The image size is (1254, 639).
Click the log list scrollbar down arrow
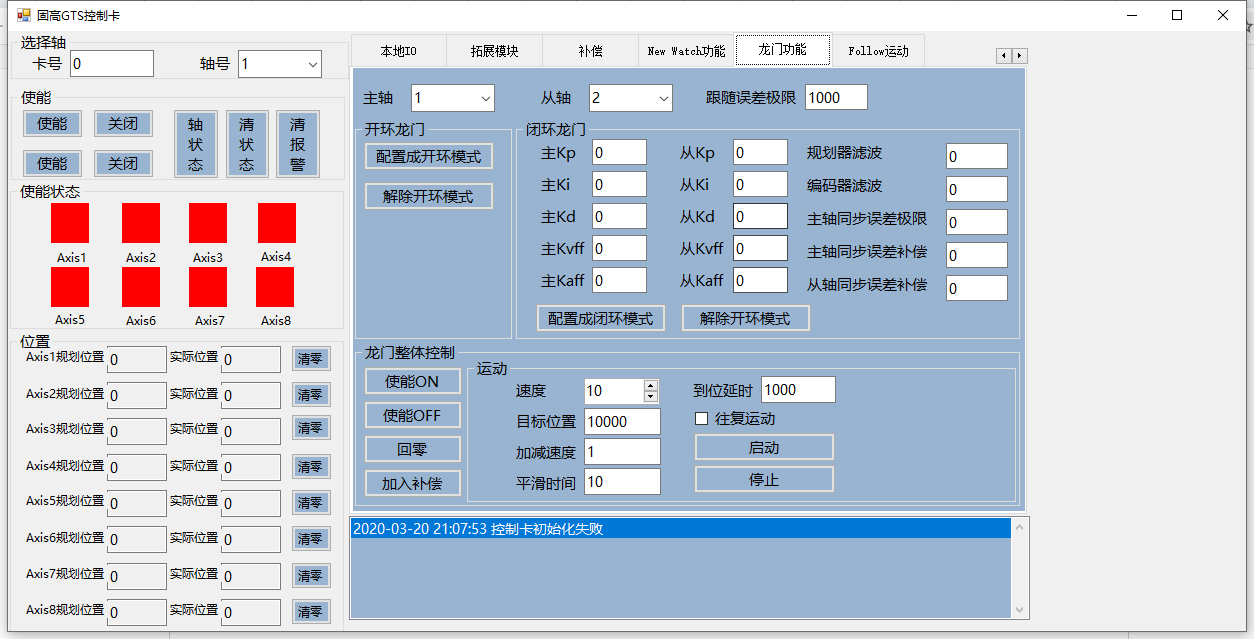point(1020,609)
